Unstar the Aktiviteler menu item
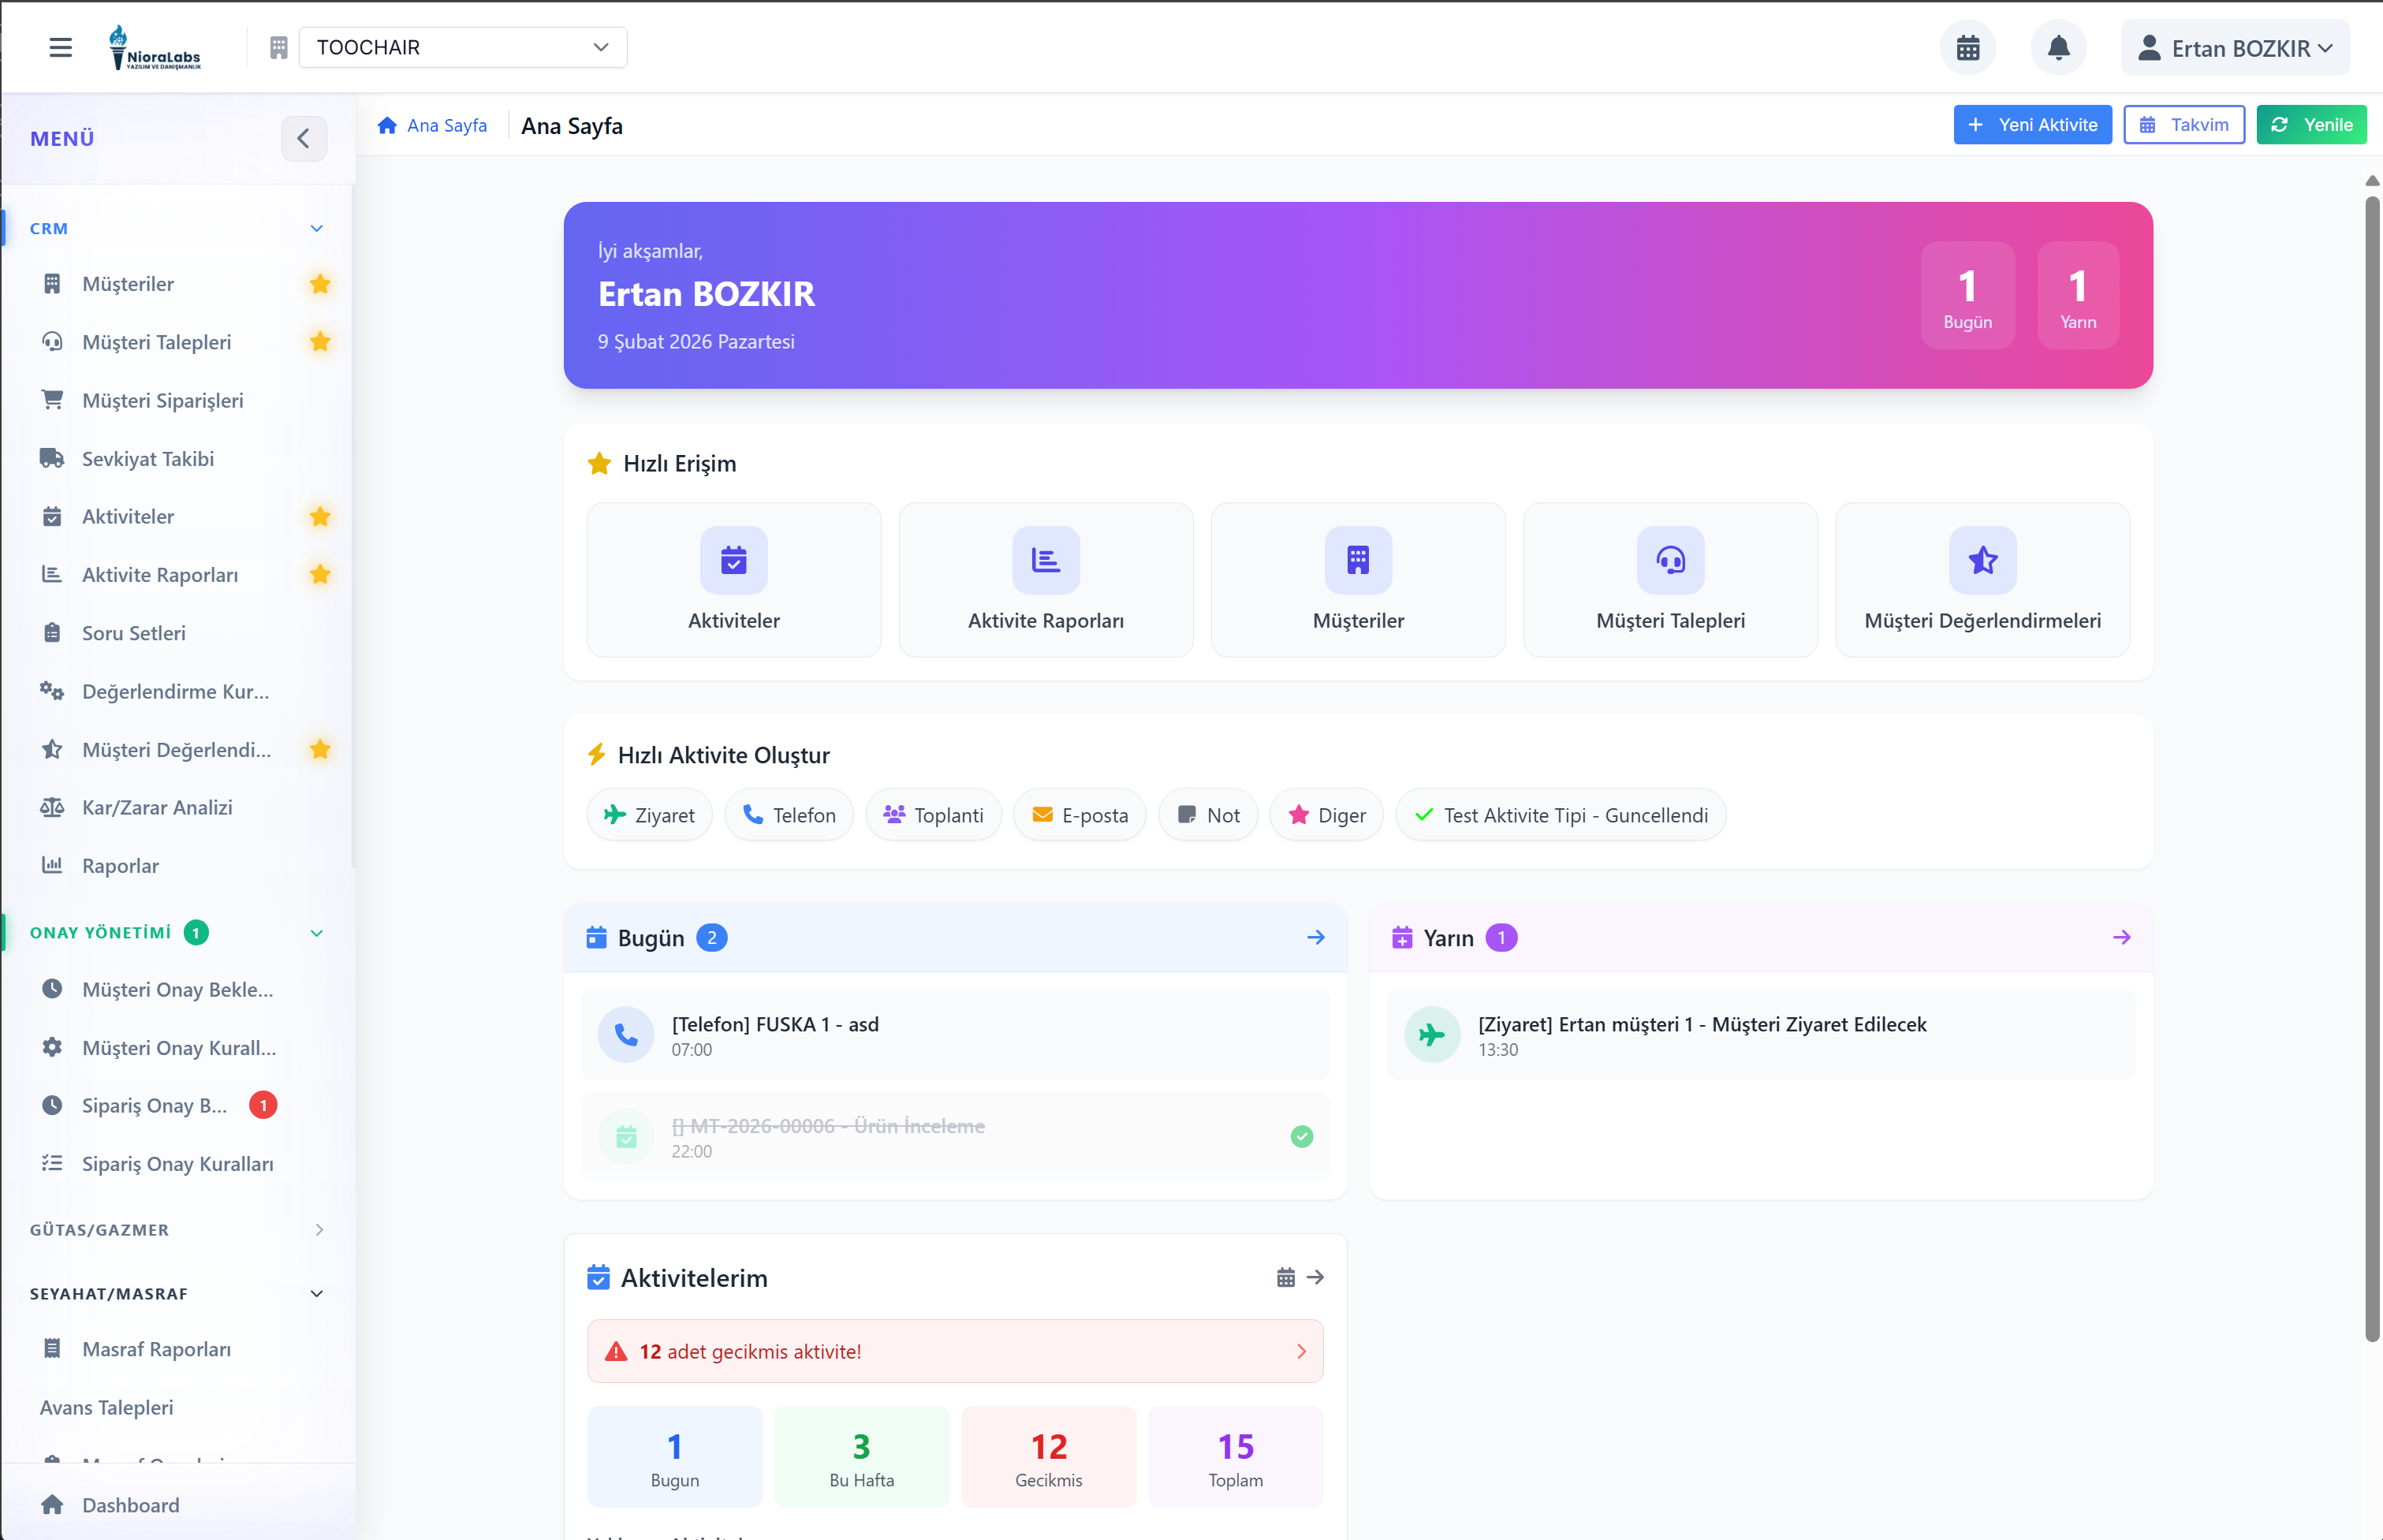The width and height of the screenshot is (2383, 1540). click(x=320, y=517)
